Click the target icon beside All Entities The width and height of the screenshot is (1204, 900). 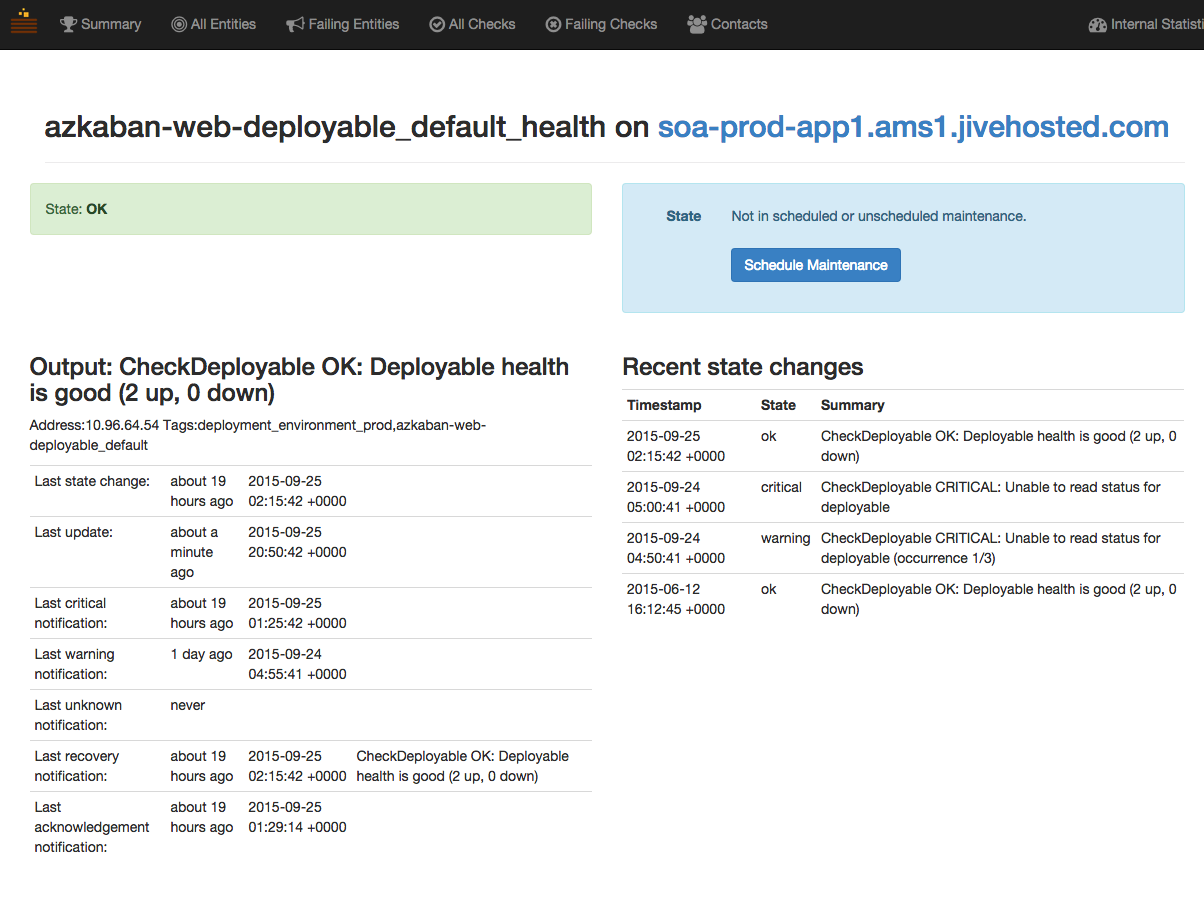(x=179, y=24)
